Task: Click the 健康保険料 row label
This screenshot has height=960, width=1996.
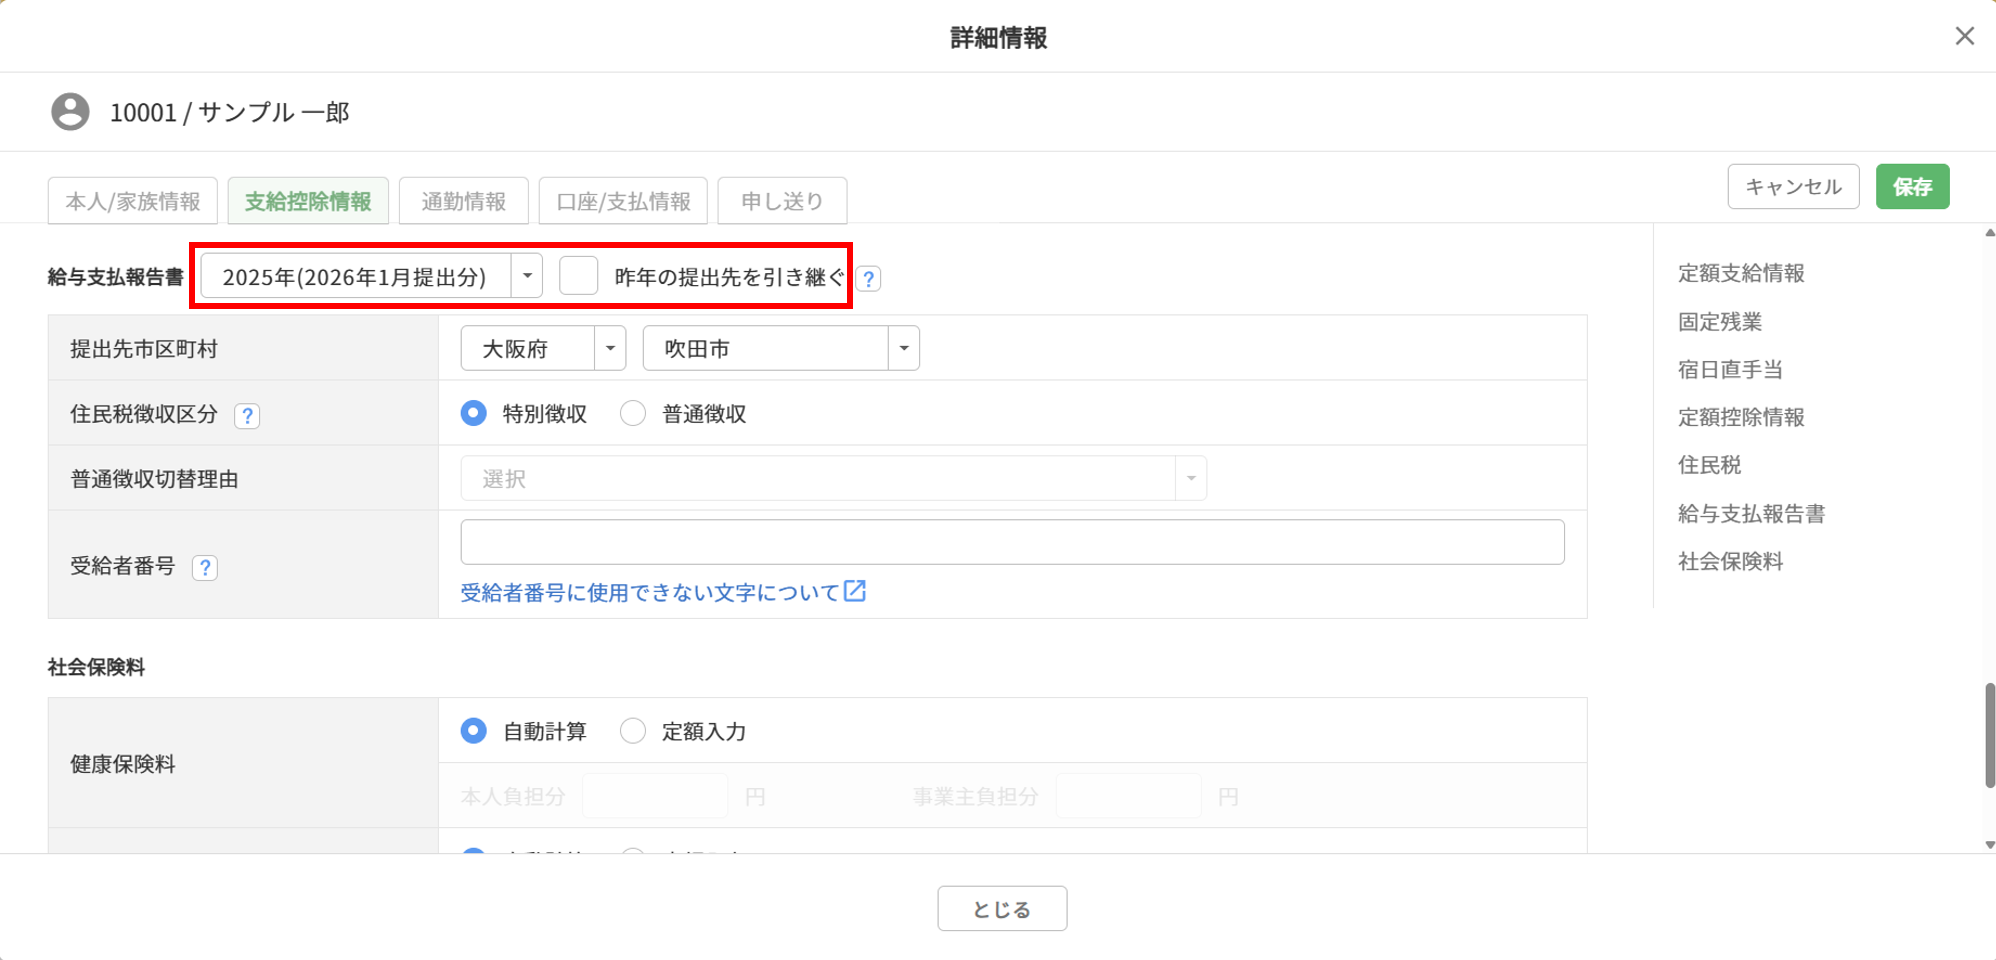Action: click(123, 764)
